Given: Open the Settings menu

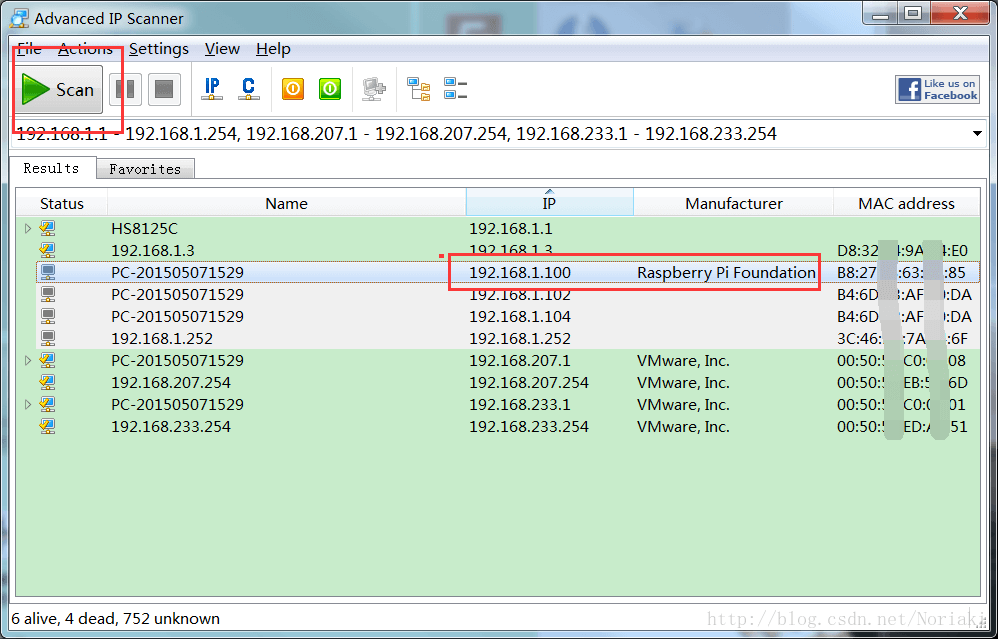Looking at the screenshot, I should coord(158,49).
